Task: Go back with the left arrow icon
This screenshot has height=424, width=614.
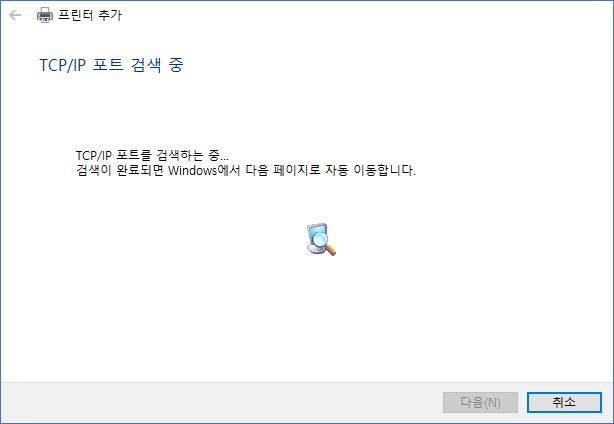Action: [15, 15]
